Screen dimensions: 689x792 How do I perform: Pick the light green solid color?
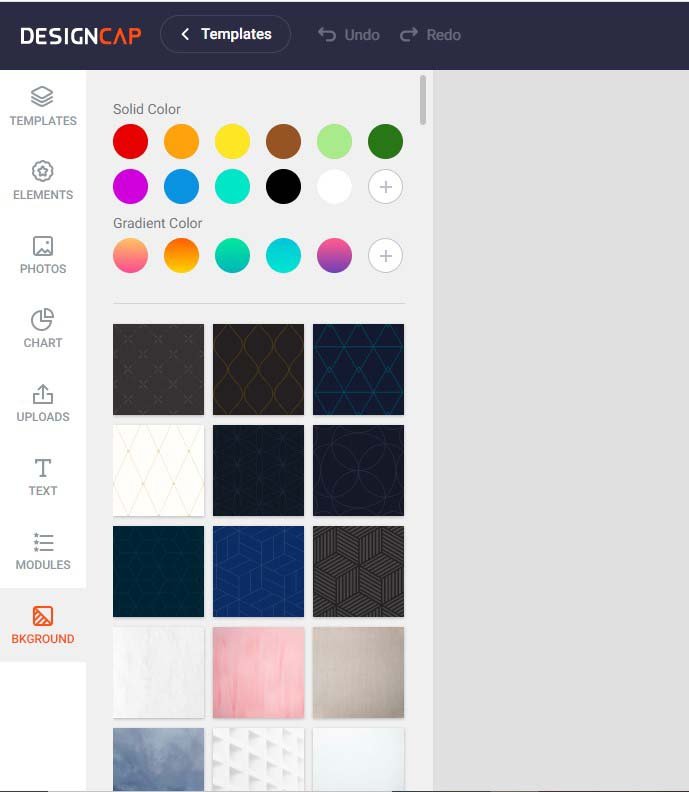334,141
